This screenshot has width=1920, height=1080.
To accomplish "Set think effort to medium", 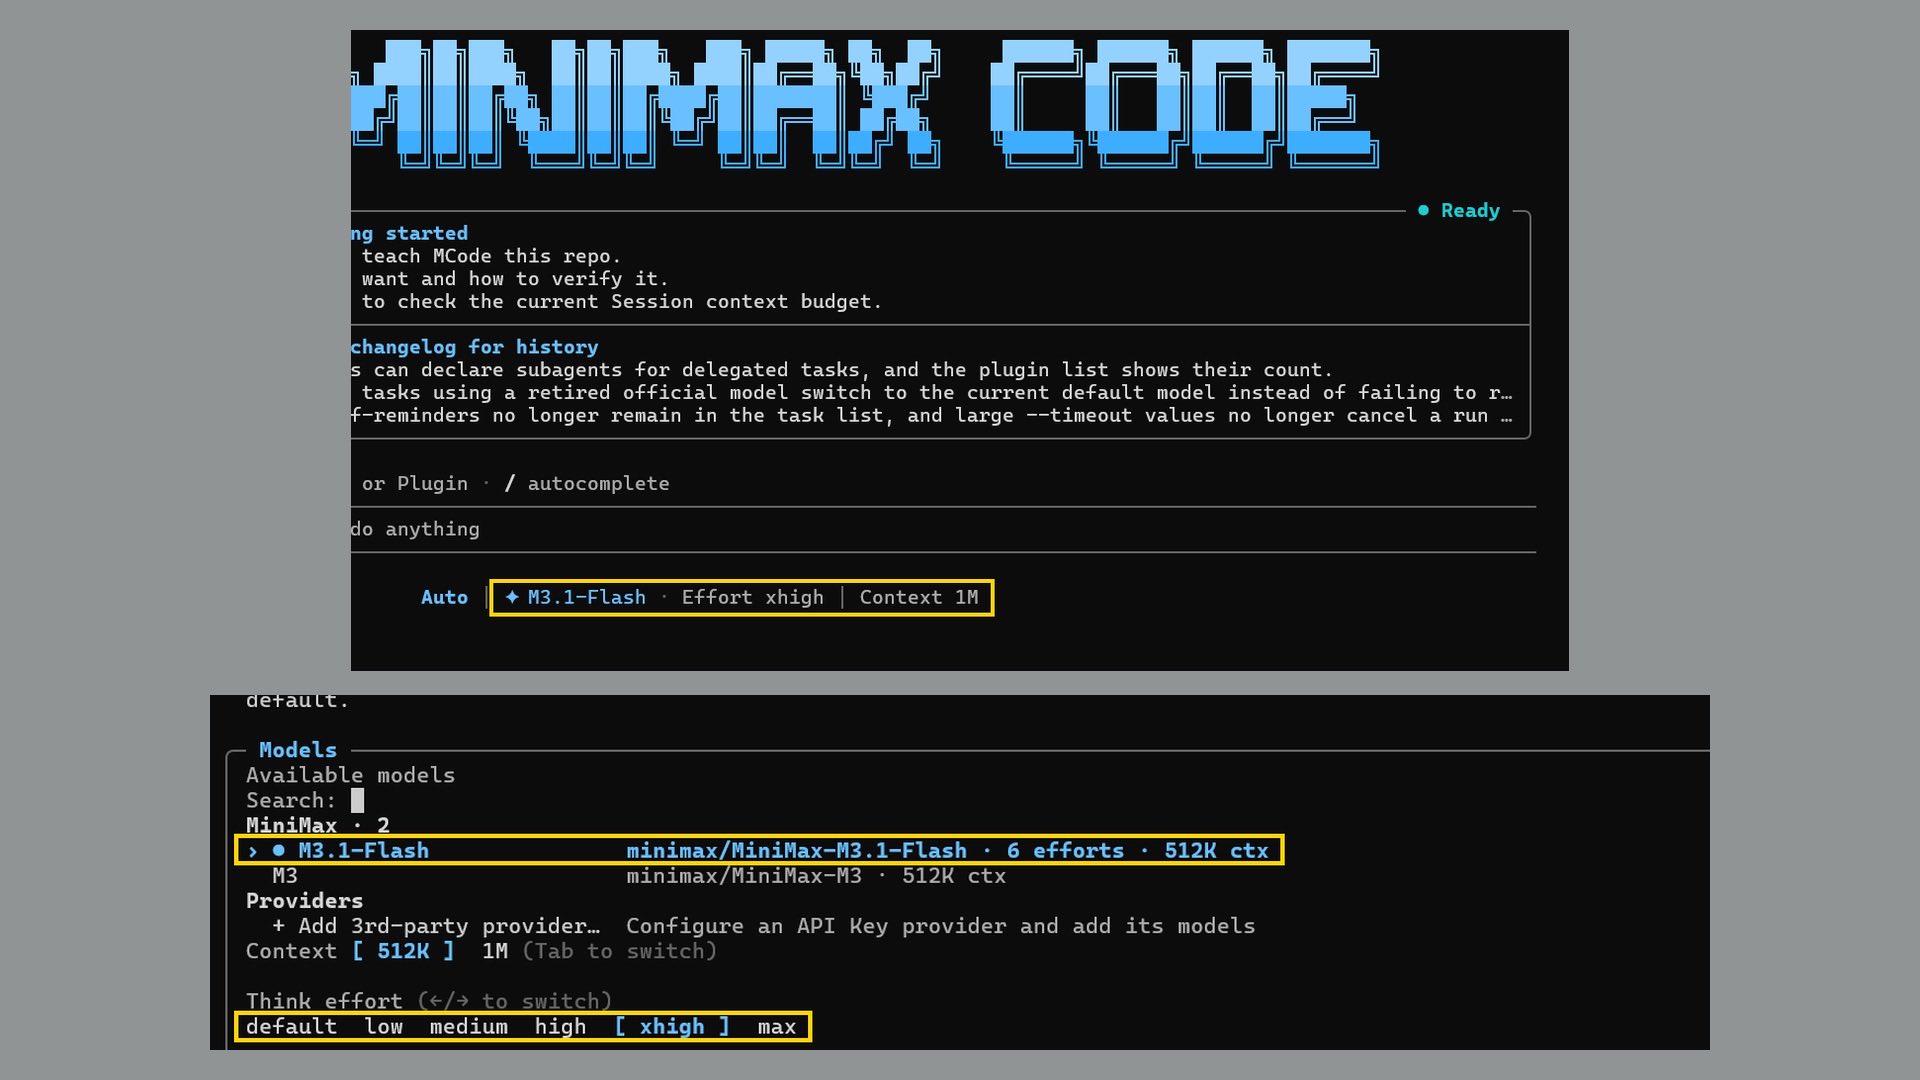I will click(x=469, y=1026).
